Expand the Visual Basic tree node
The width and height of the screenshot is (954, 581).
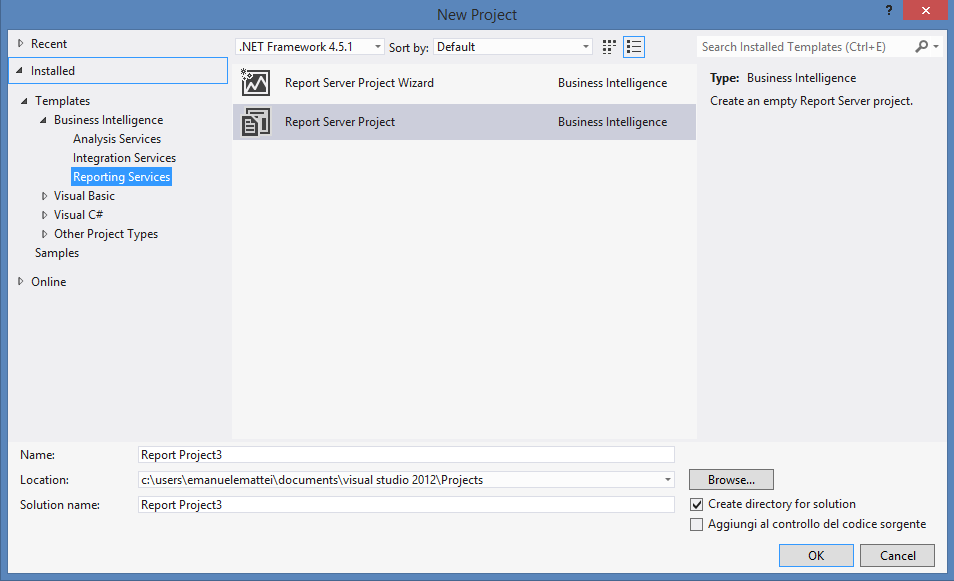pyautogui.click(x=44, y=196)
